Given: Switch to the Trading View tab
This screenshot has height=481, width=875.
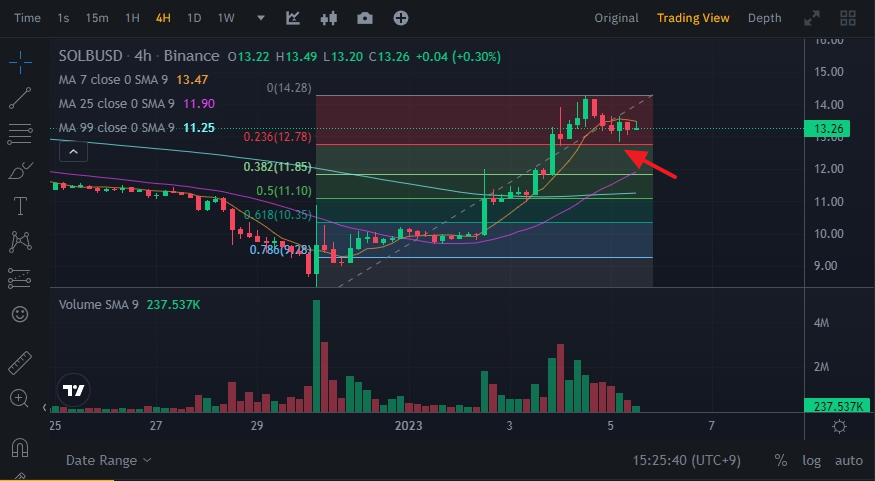Looking at the screenshot, I should pos(693,18).
